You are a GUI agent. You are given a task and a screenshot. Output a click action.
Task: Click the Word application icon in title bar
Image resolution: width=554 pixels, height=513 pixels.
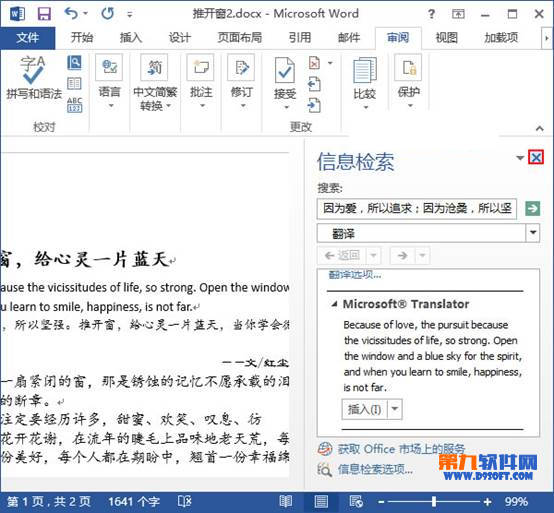pos(17,14)
